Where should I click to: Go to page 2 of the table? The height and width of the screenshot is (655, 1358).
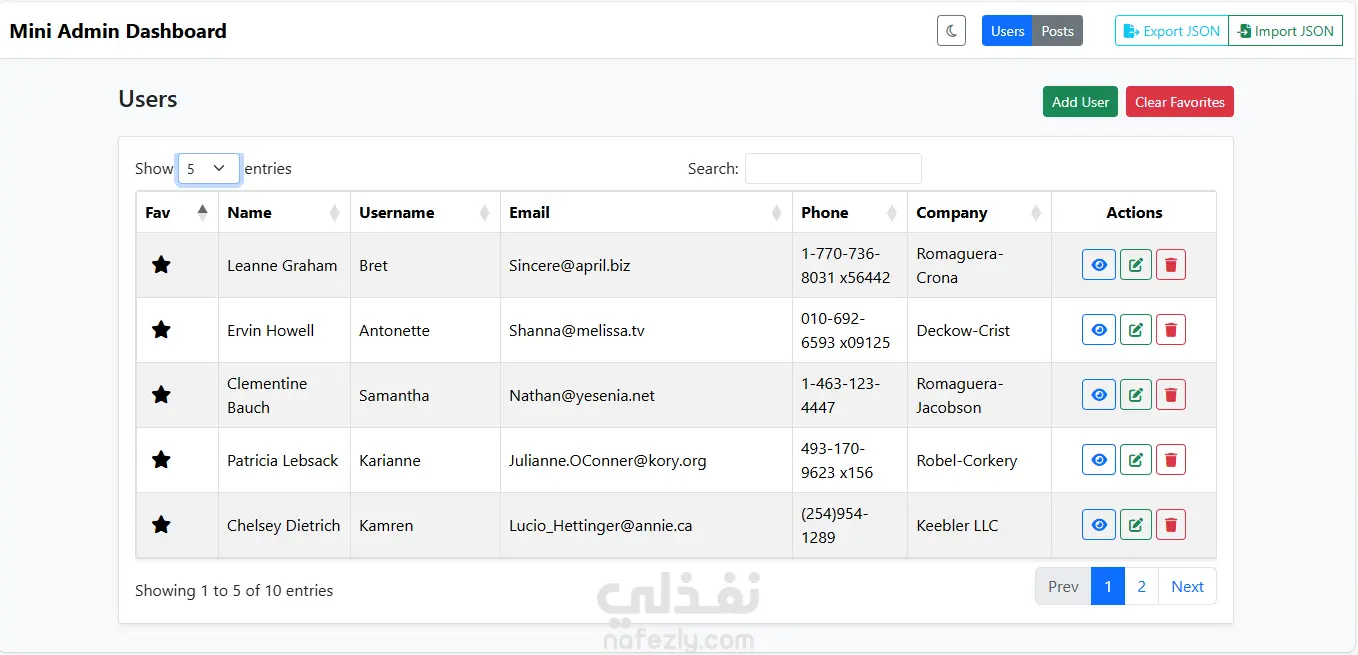click(x=1141, y=587)
